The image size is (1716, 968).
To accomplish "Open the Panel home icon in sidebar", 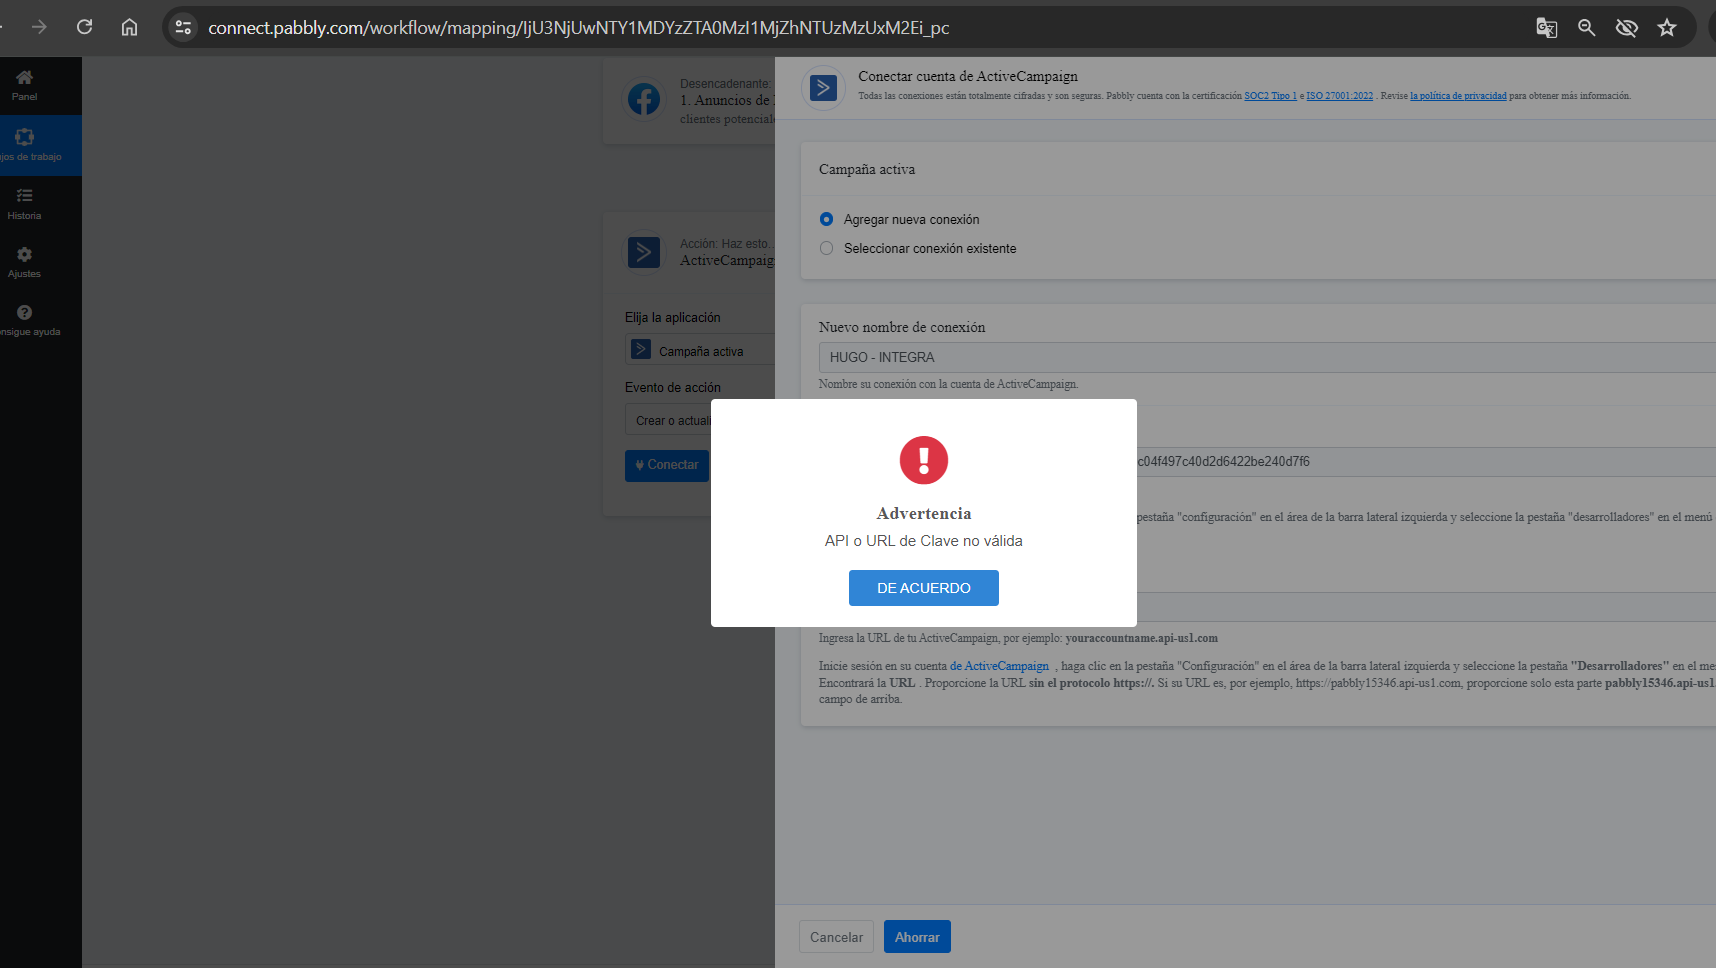I will [24, 77].
